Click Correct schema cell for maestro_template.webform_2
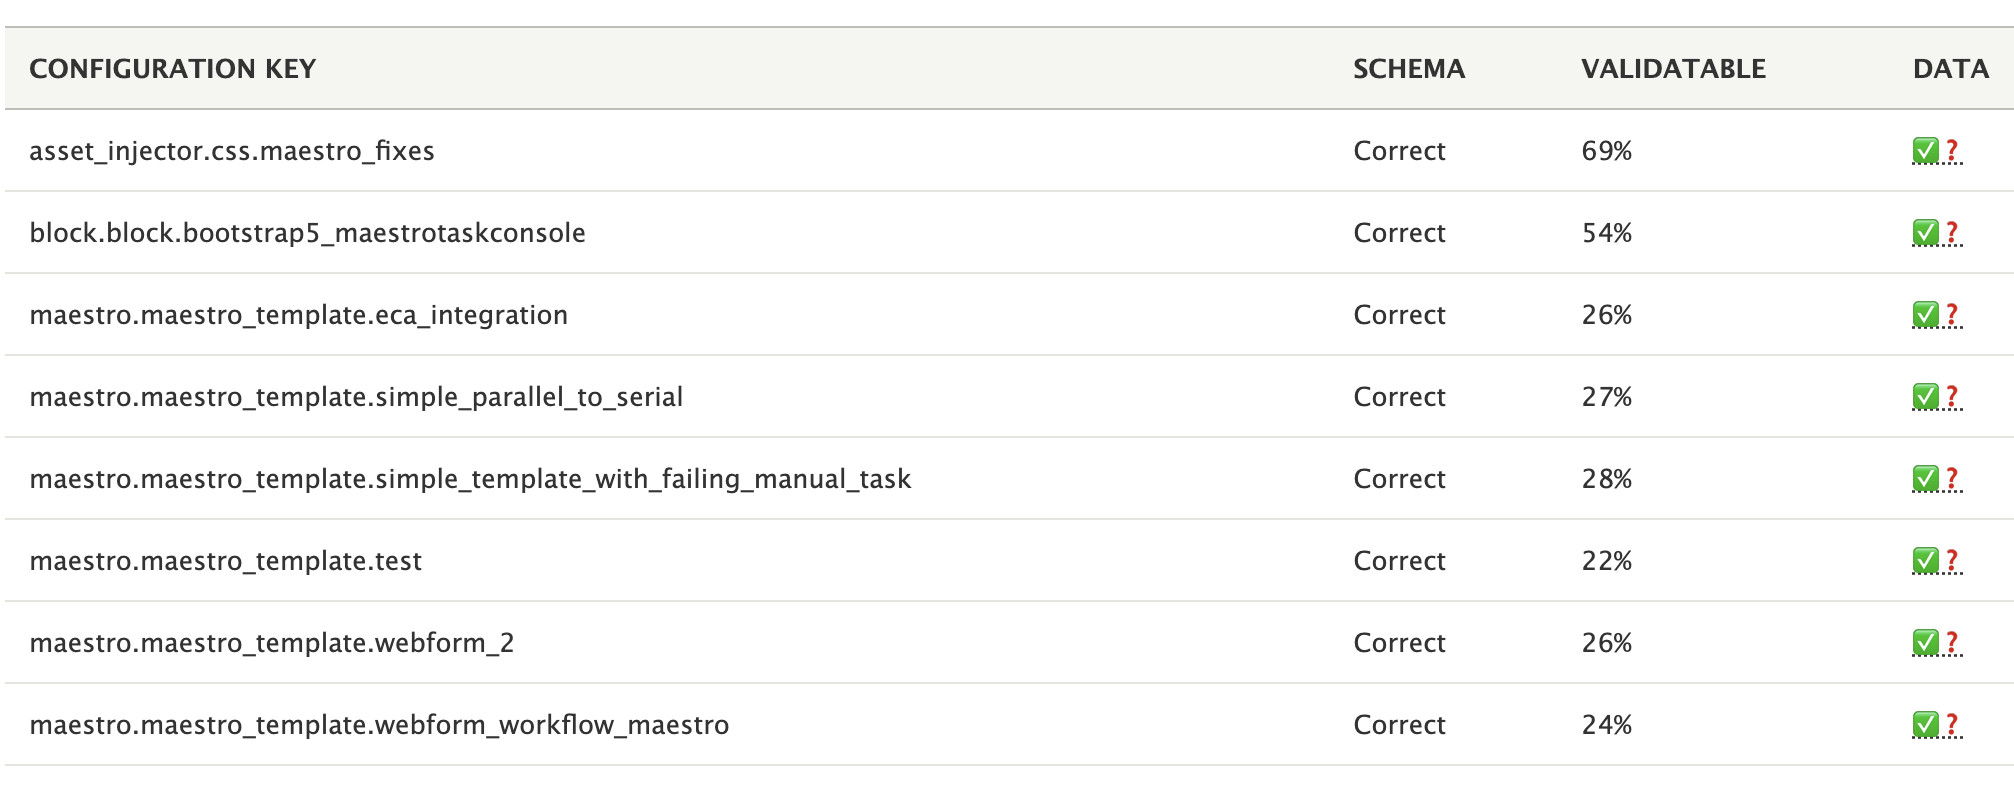Viewport: 2014px width, 790px height. [1399, 643]
